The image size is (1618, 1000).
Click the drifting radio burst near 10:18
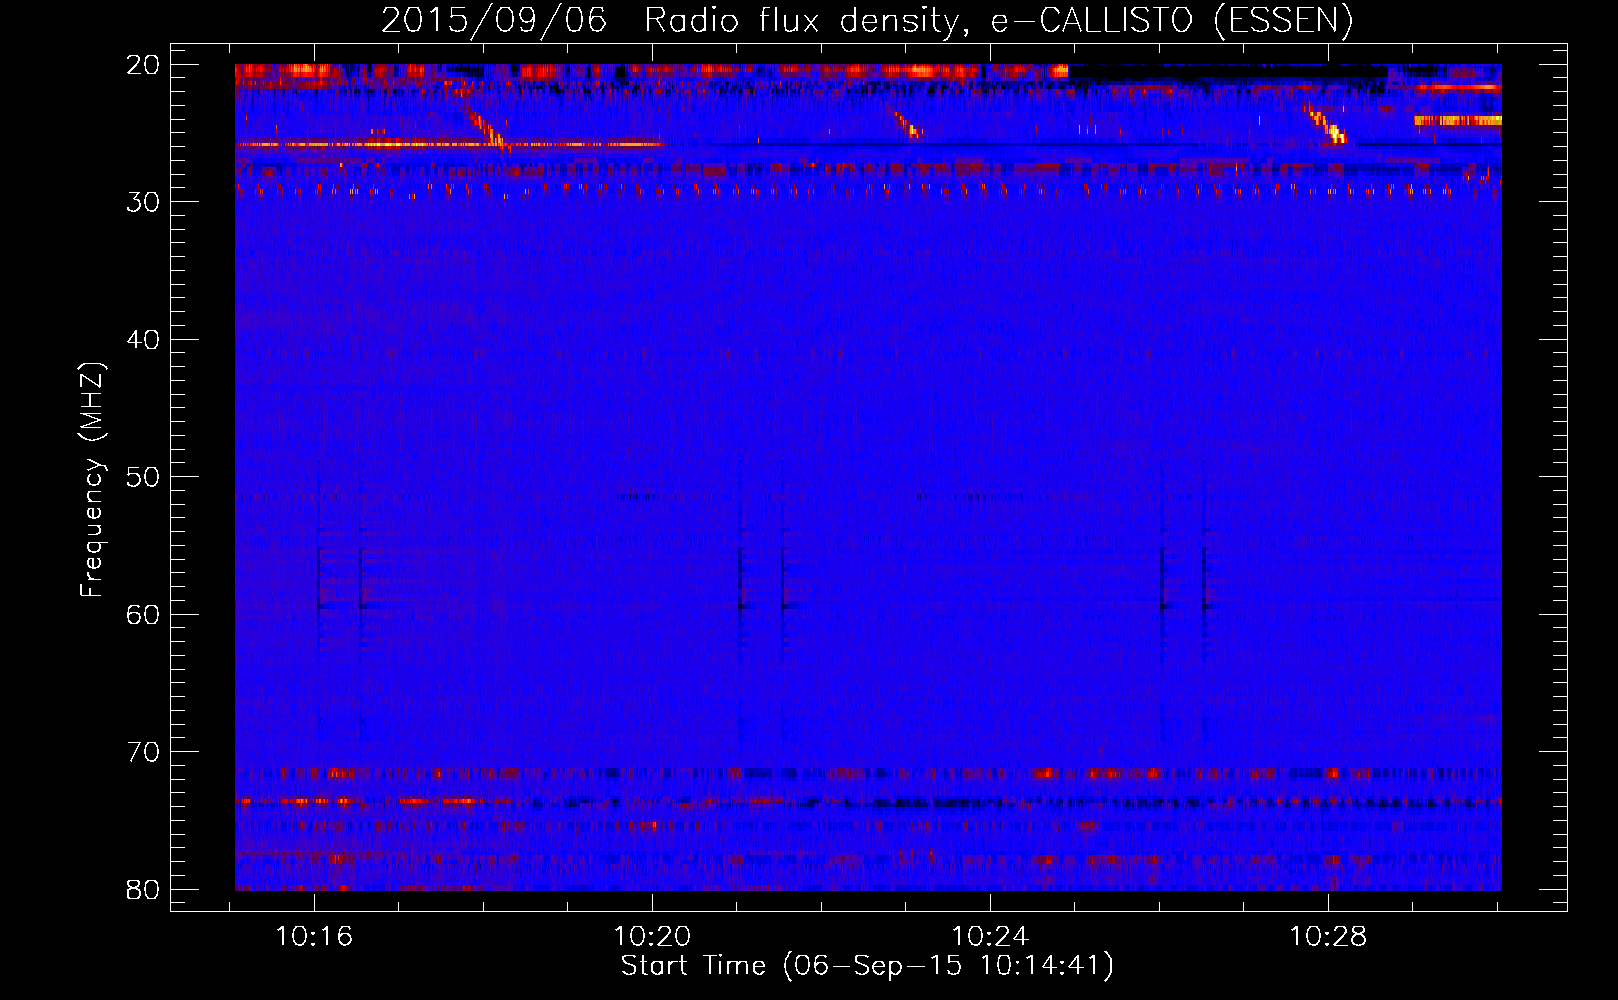pos(488,130)
